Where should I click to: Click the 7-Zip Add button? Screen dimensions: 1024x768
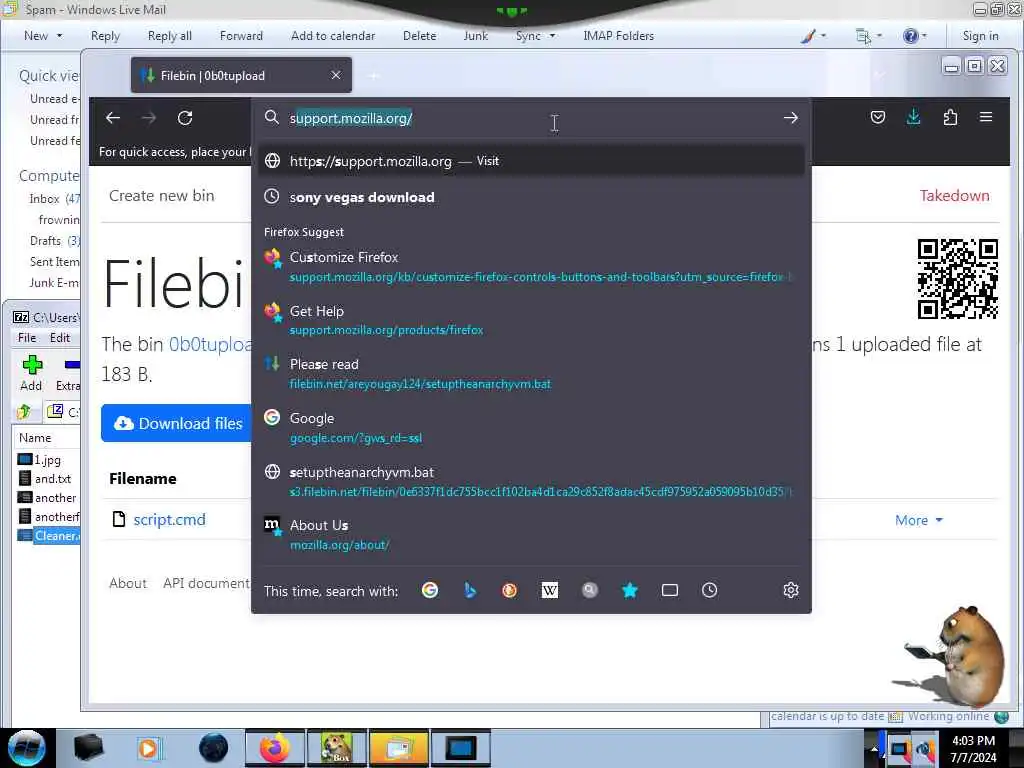click(x=31, y=373)
